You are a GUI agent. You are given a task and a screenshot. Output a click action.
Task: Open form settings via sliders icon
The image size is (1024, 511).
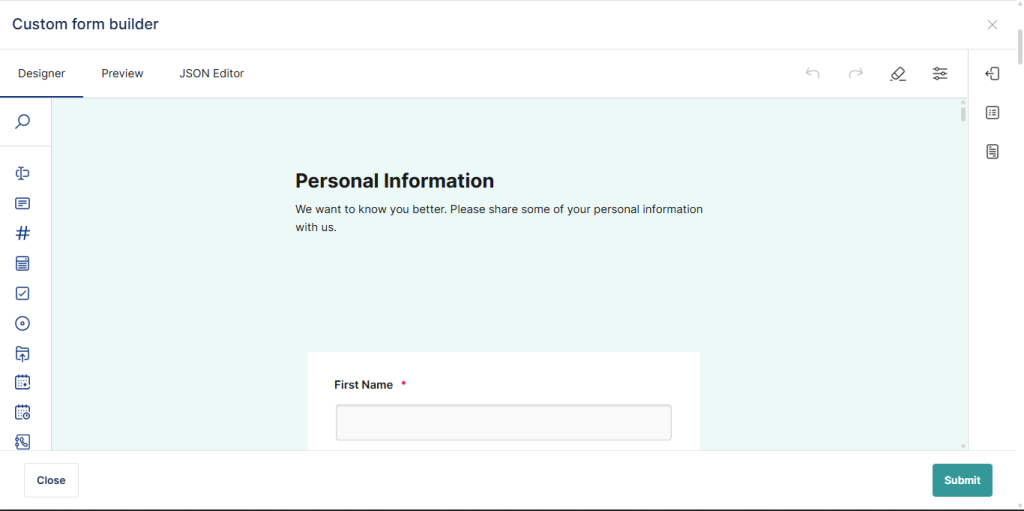[940, 73]
